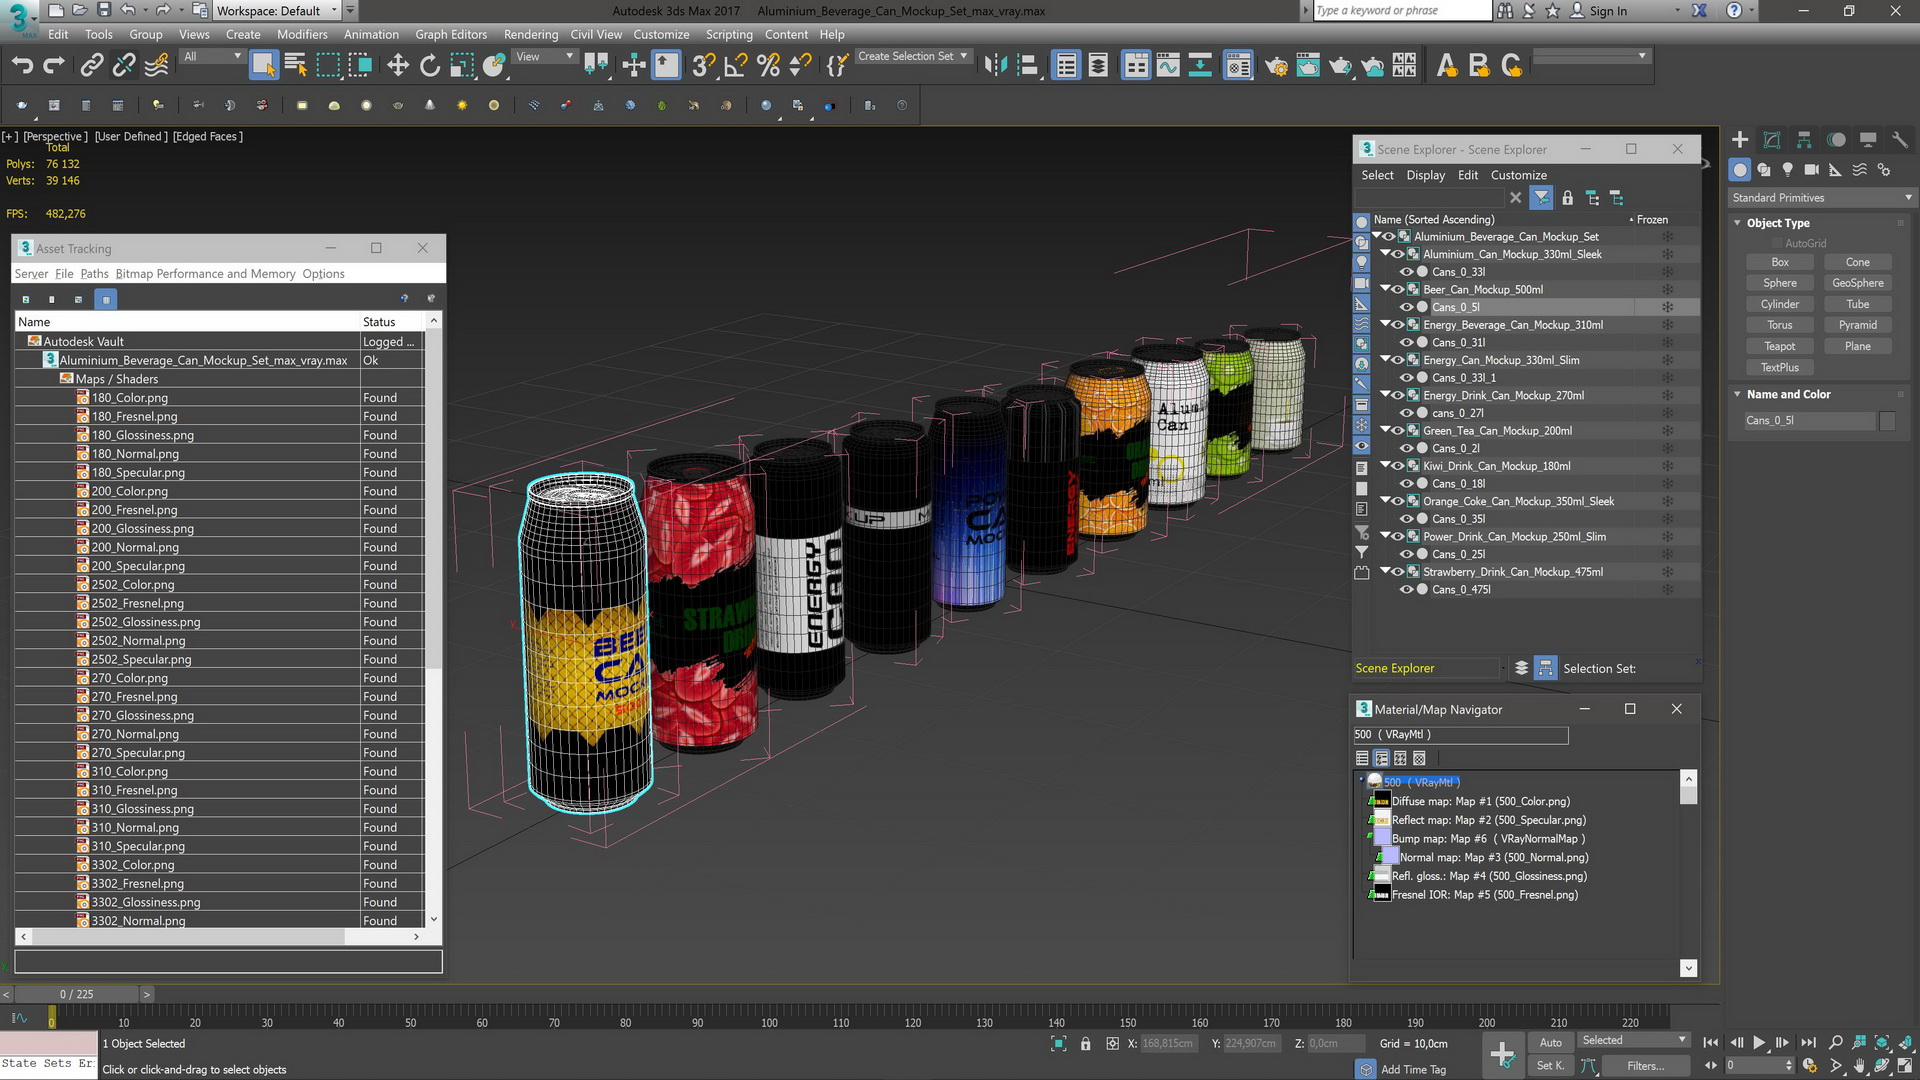
Task: Click the Go to End playback button
Action: pos(1808,1043)
